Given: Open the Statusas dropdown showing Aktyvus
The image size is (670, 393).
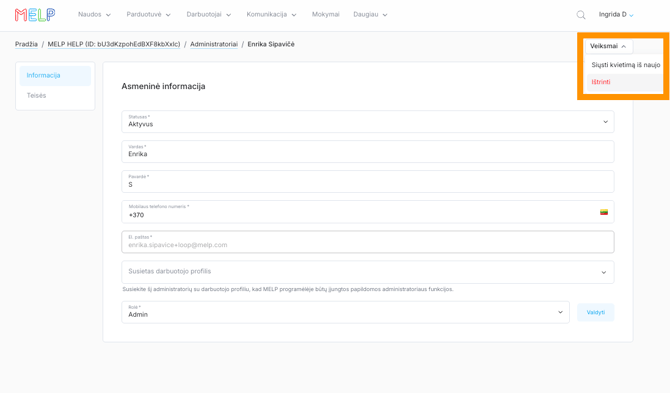Looking at the screenshot, I should tap(368, 122).
